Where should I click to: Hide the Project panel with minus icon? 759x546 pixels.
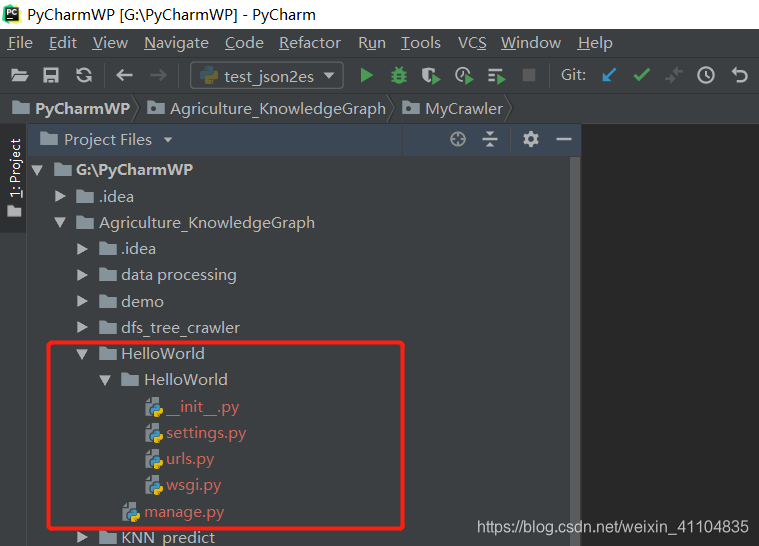(x=564, y=140)
